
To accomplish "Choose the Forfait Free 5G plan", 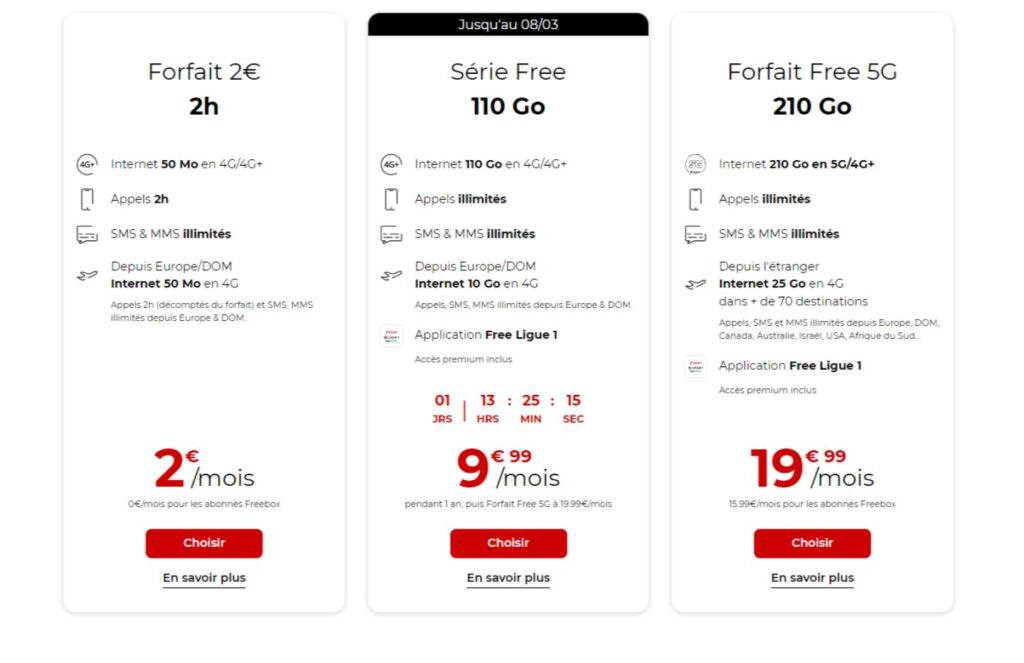I will coord(812,543).
